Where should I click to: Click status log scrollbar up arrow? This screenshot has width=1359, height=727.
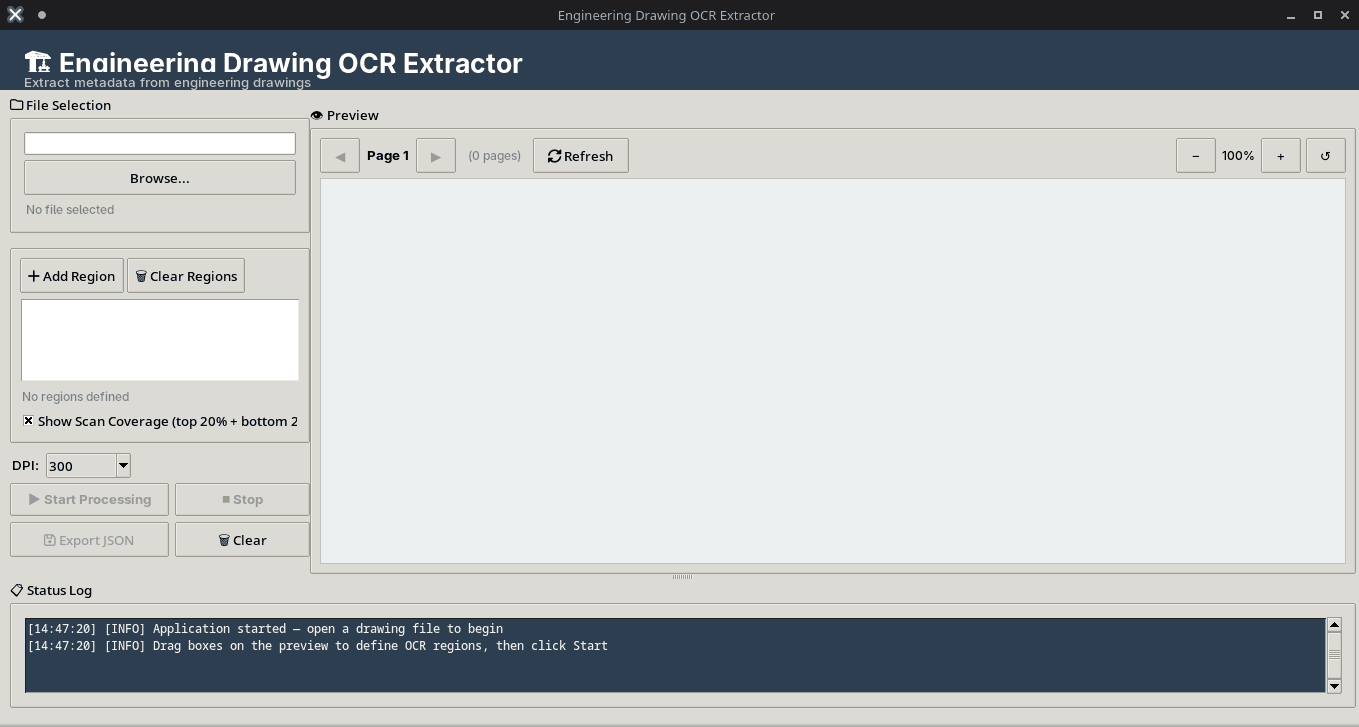point(1334,625)
